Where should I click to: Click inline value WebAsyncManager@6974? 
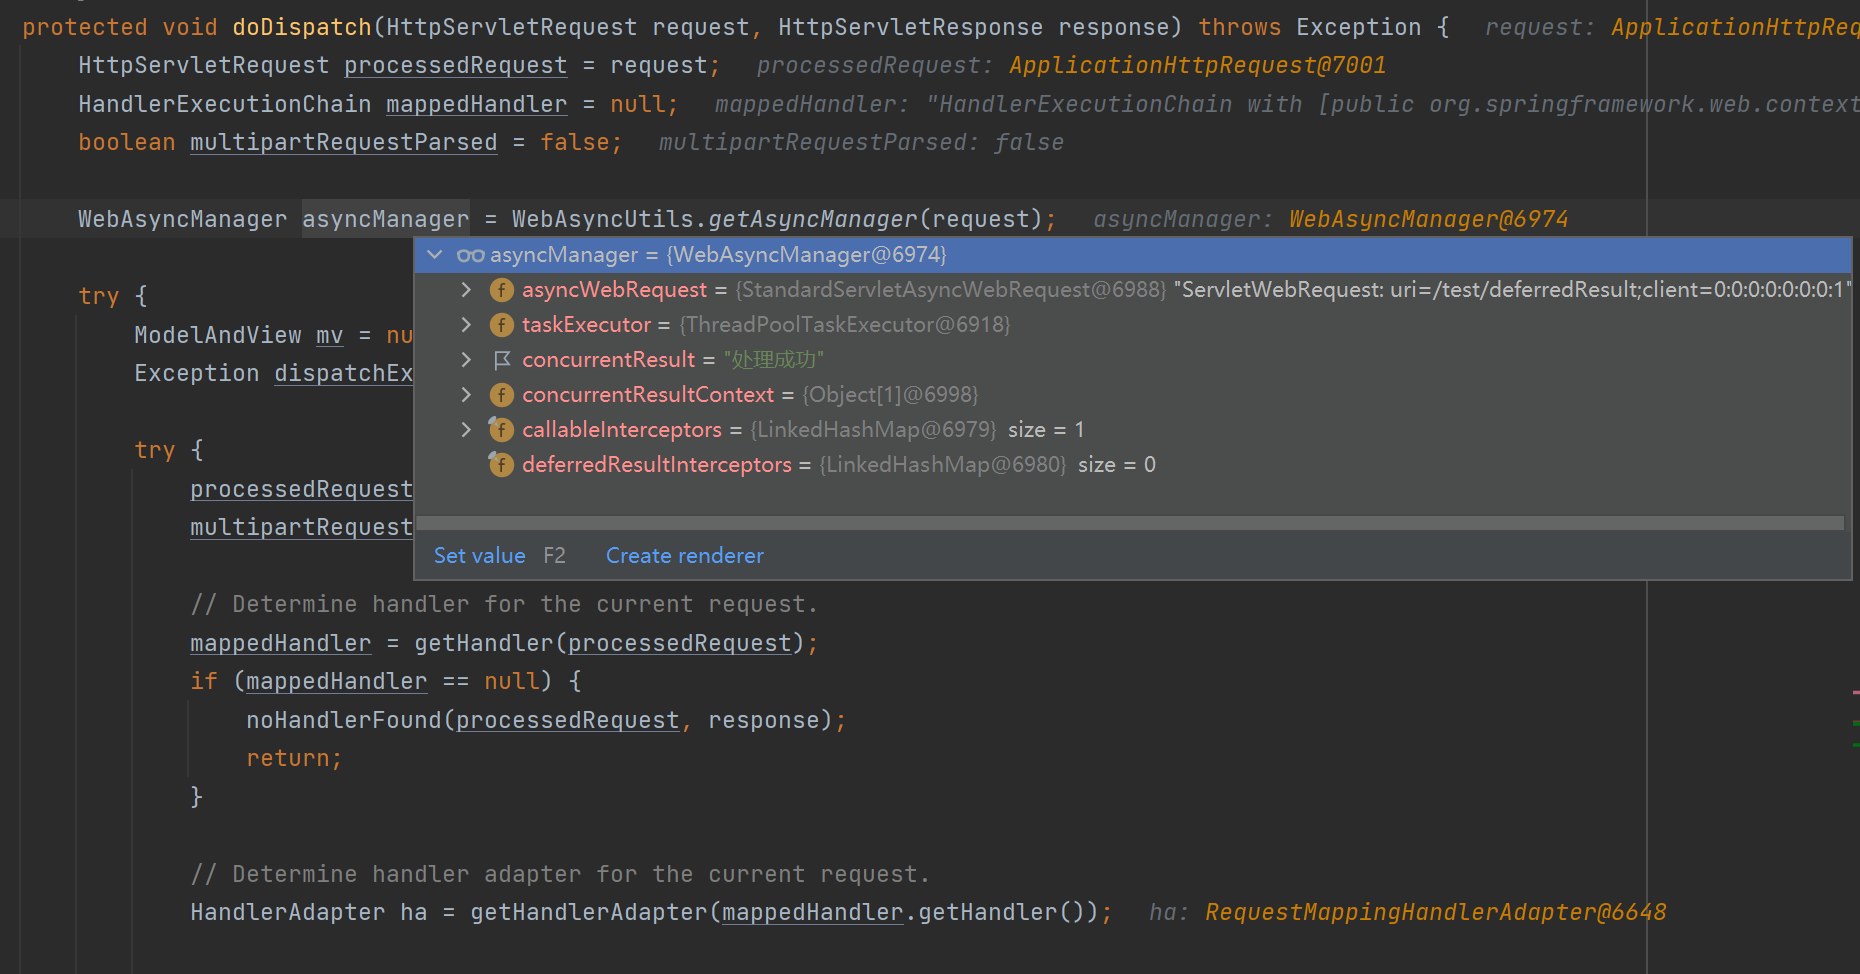coord(1428,219)
